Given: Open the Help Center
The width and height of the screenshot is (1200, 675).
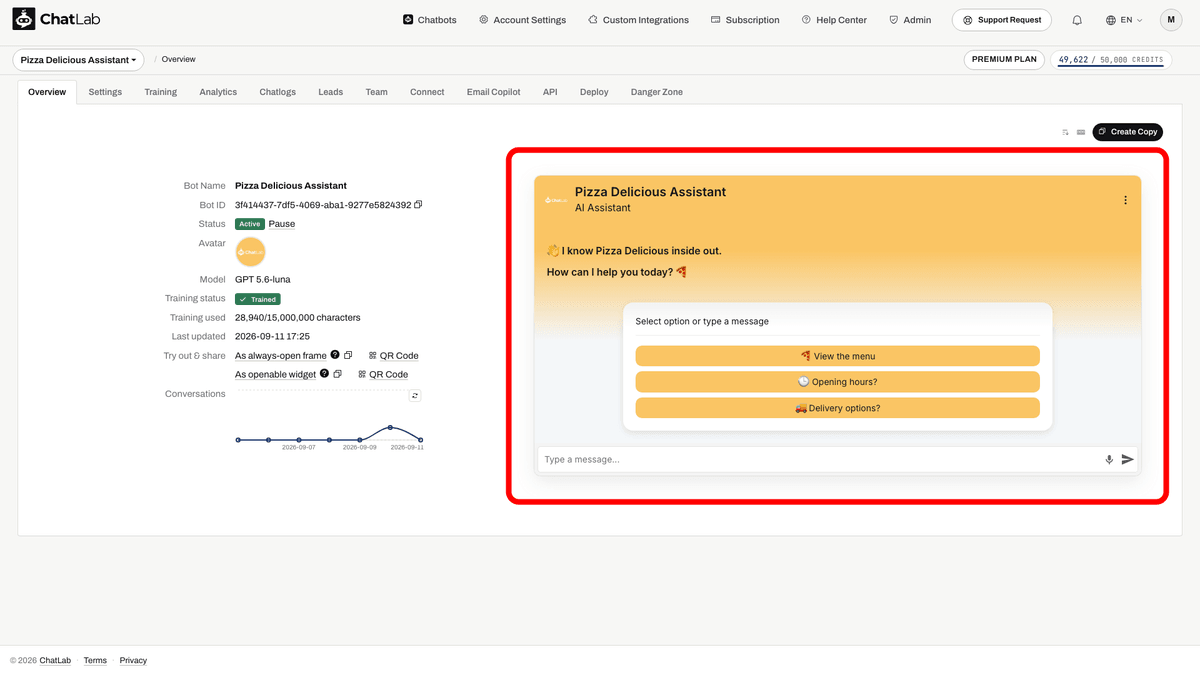Looking at the screenshot, I should pyautogui.click(x=834, y=20).
